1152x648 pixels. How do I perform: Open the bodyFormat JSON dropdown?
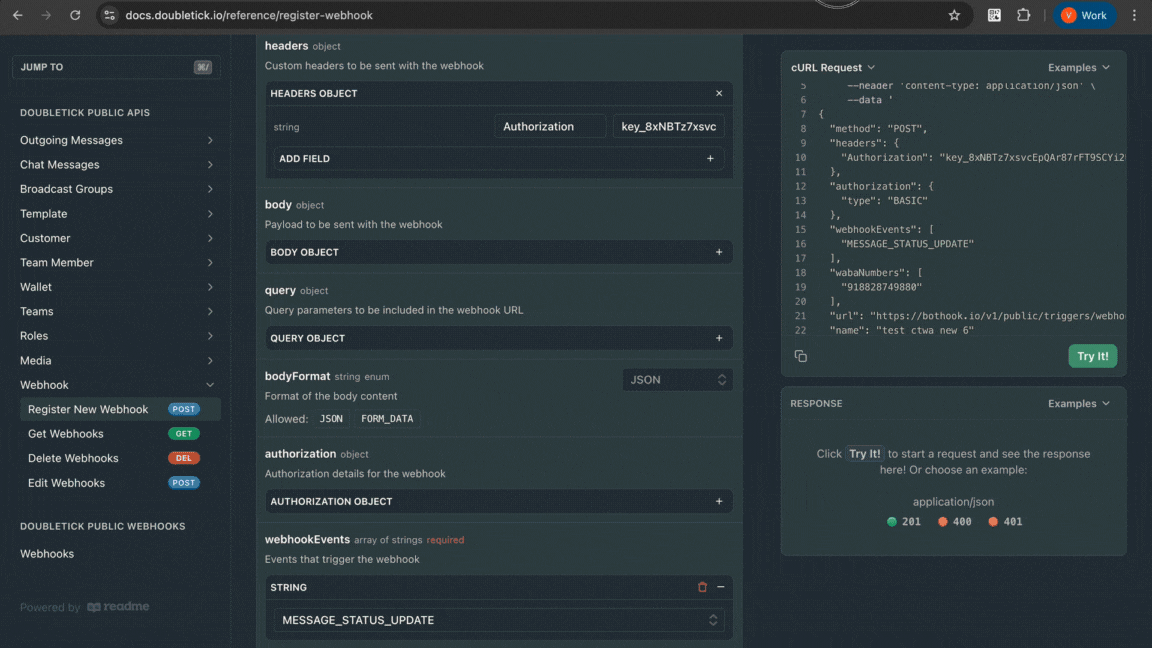677,380
